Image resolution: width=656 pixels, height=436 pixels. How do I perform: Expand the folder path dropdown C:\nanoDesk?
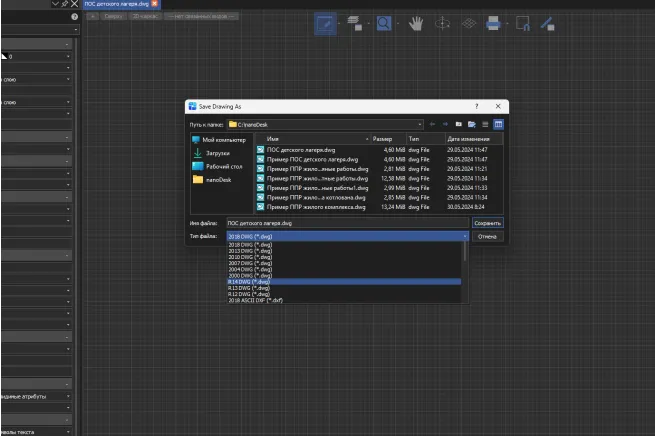pos(419,124)
